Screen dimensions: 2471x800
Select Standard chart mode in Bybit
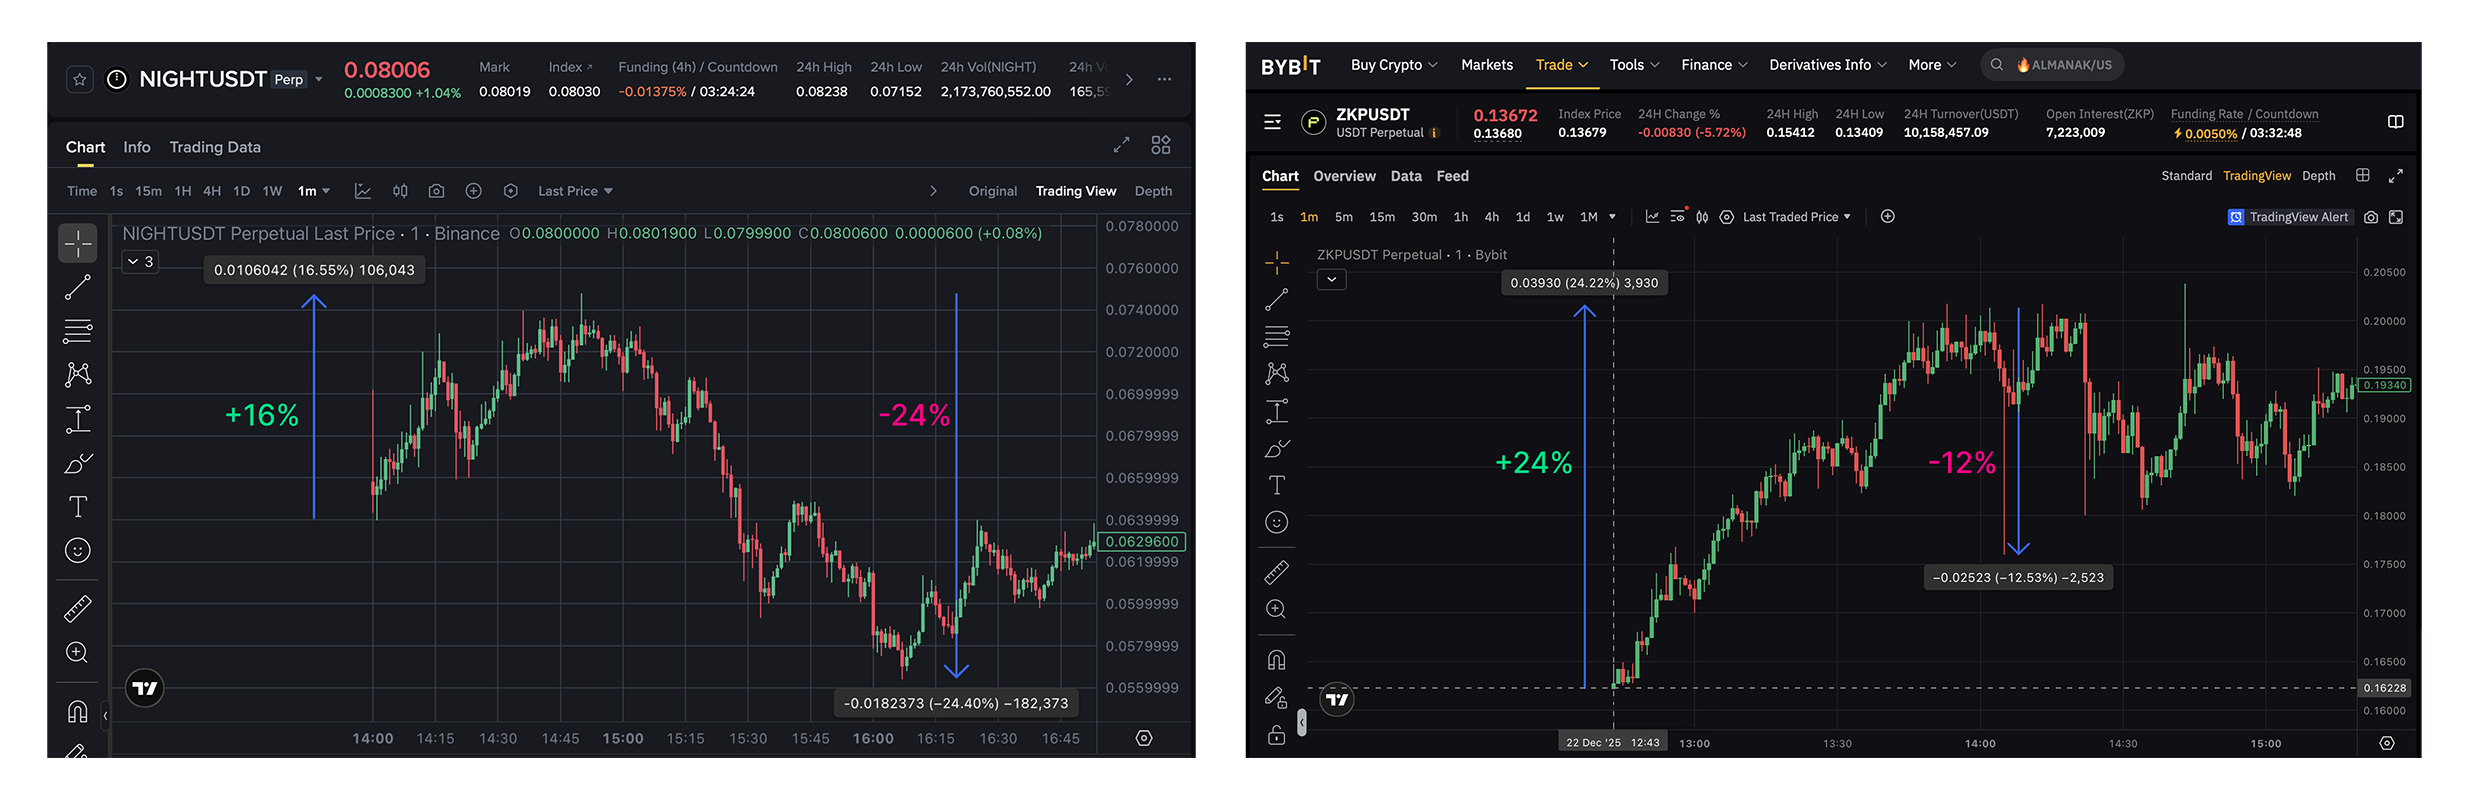pos(2186,176)
